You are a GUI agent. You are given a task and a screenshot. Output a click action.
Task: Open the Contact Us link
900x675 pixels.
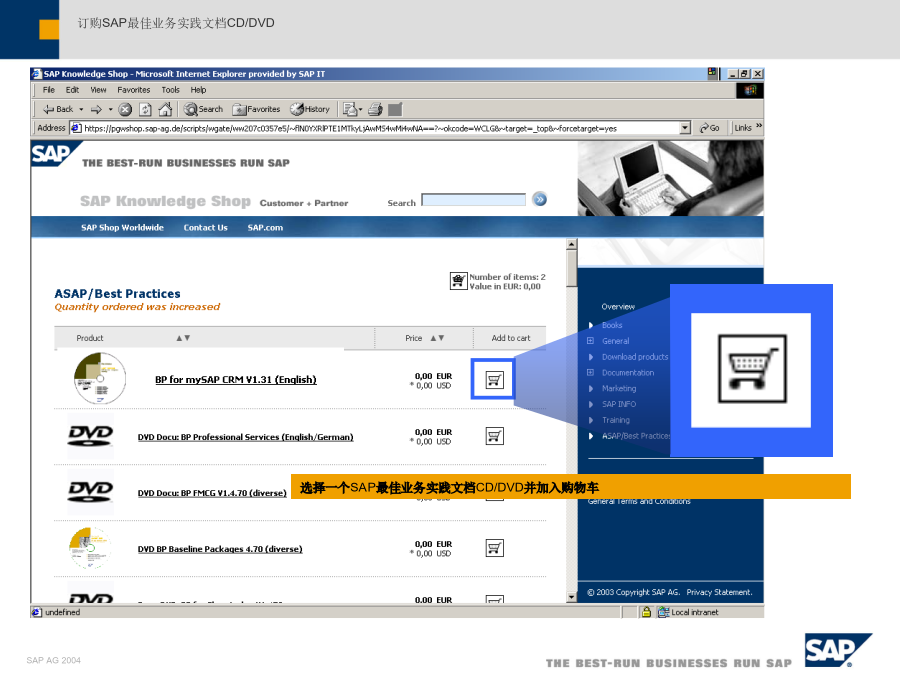coord(205,228)
